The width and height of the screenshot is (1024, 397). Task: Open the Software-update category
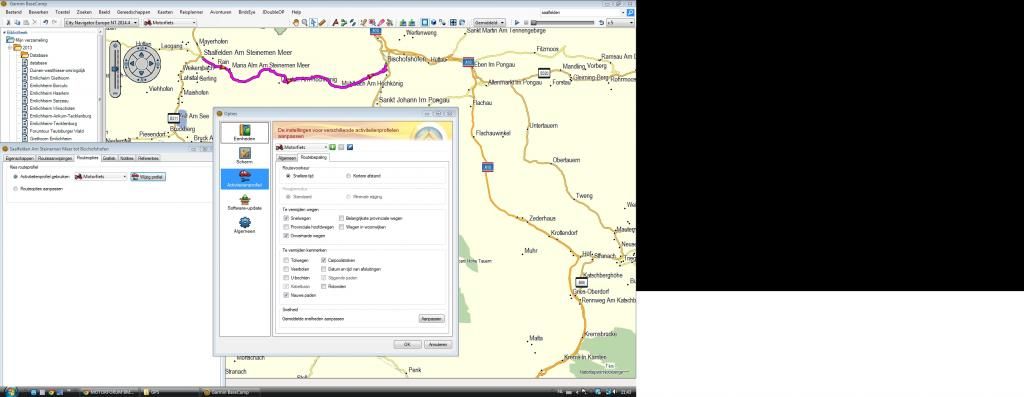tap(244, 202)
